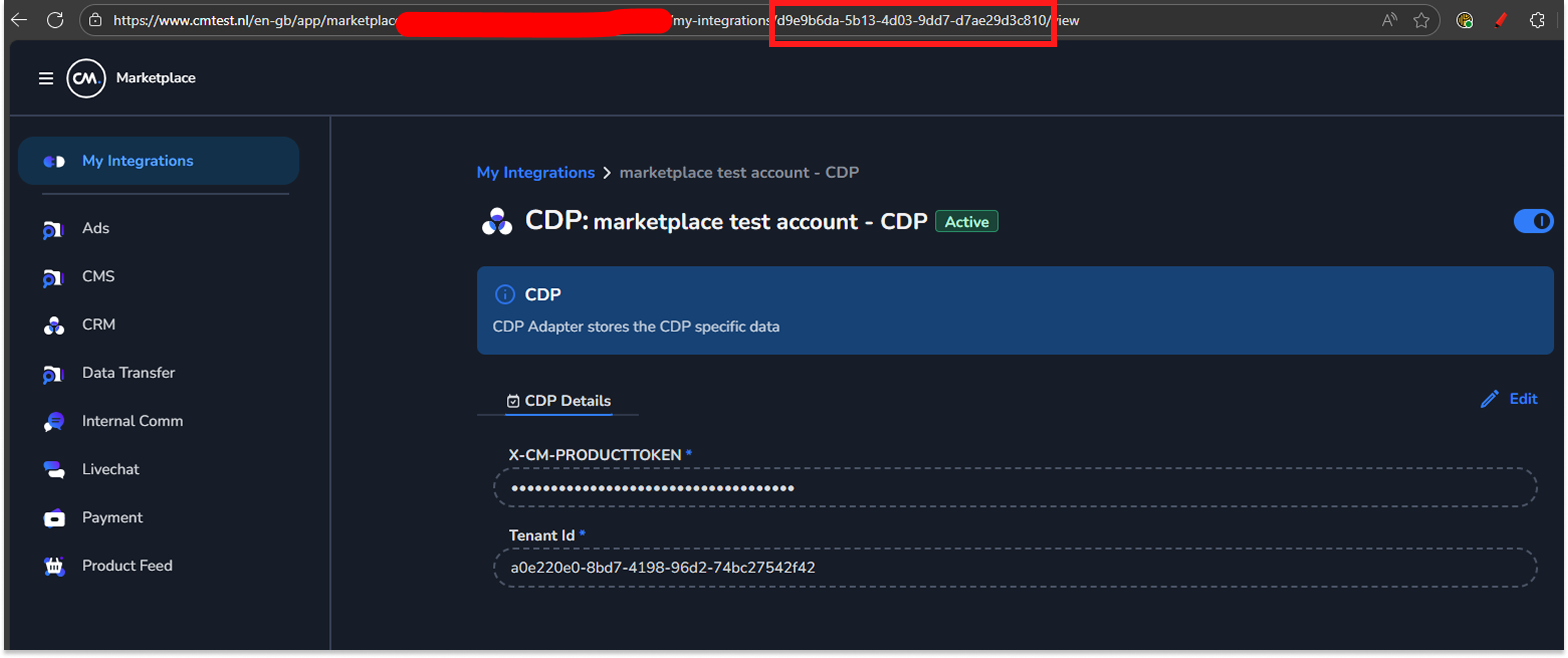Screen dimensions: 1568x658
Task: Bookmark page with star icon
Action: click(1421, 20)
